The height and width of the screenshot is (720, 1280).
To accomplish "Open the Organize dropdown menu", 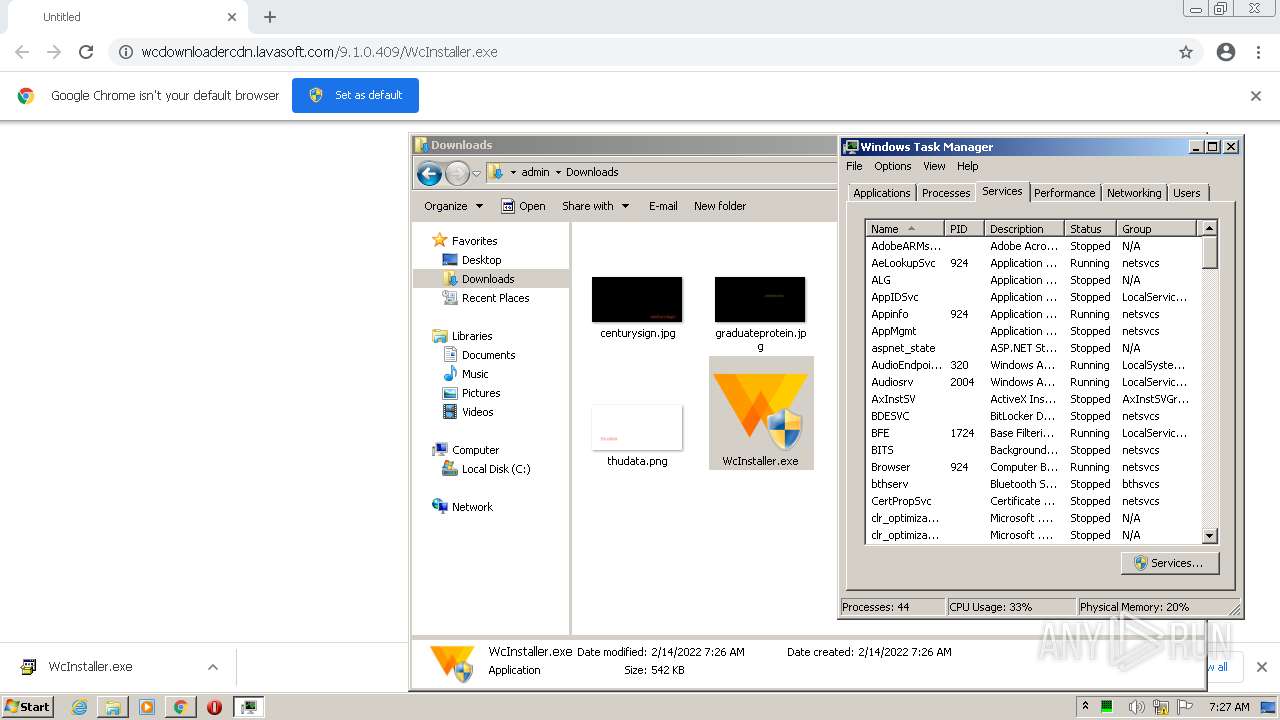I will pyautogui.click(x=454, y=206).
